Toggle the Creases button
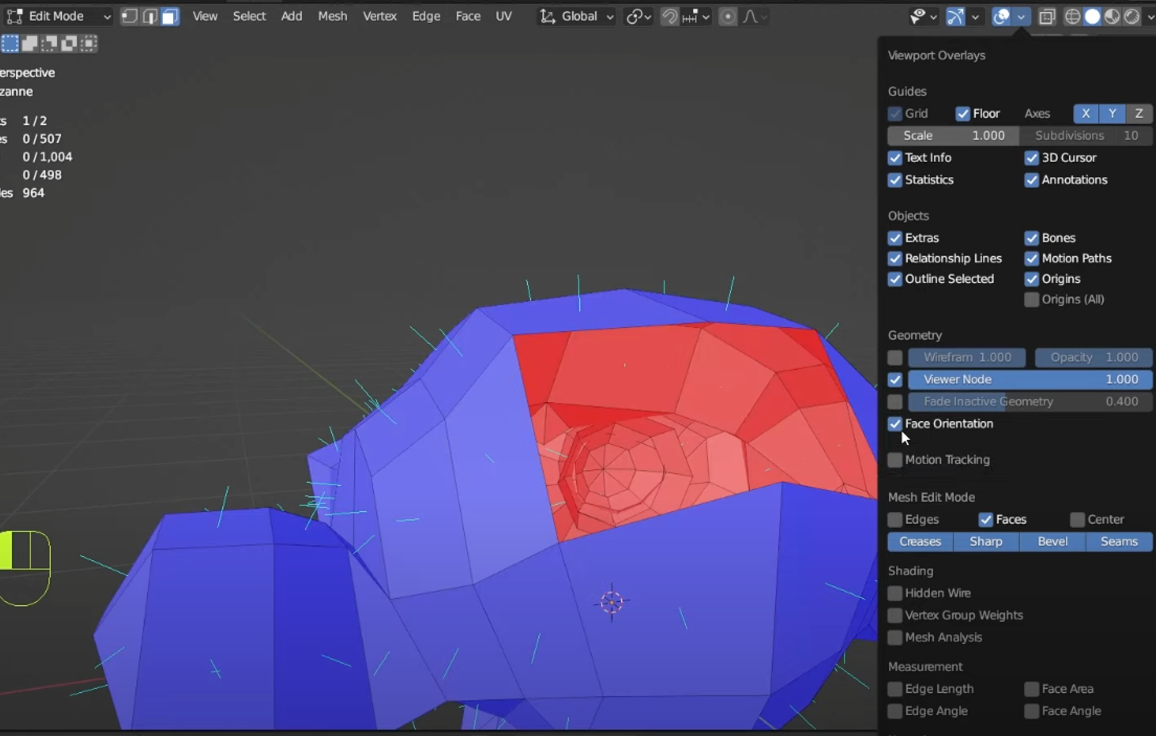 pos(920,542)
